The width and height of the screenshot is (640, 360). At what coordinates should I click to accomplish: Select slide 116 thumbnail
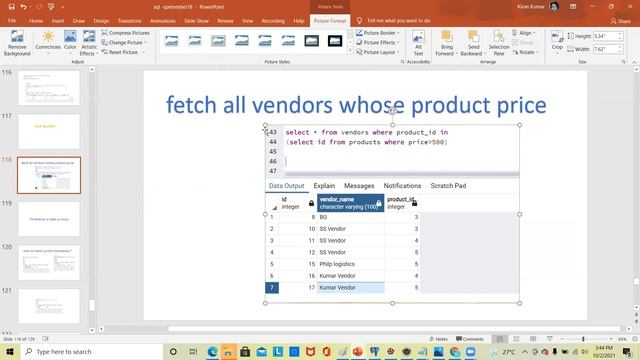coord(49,88)
